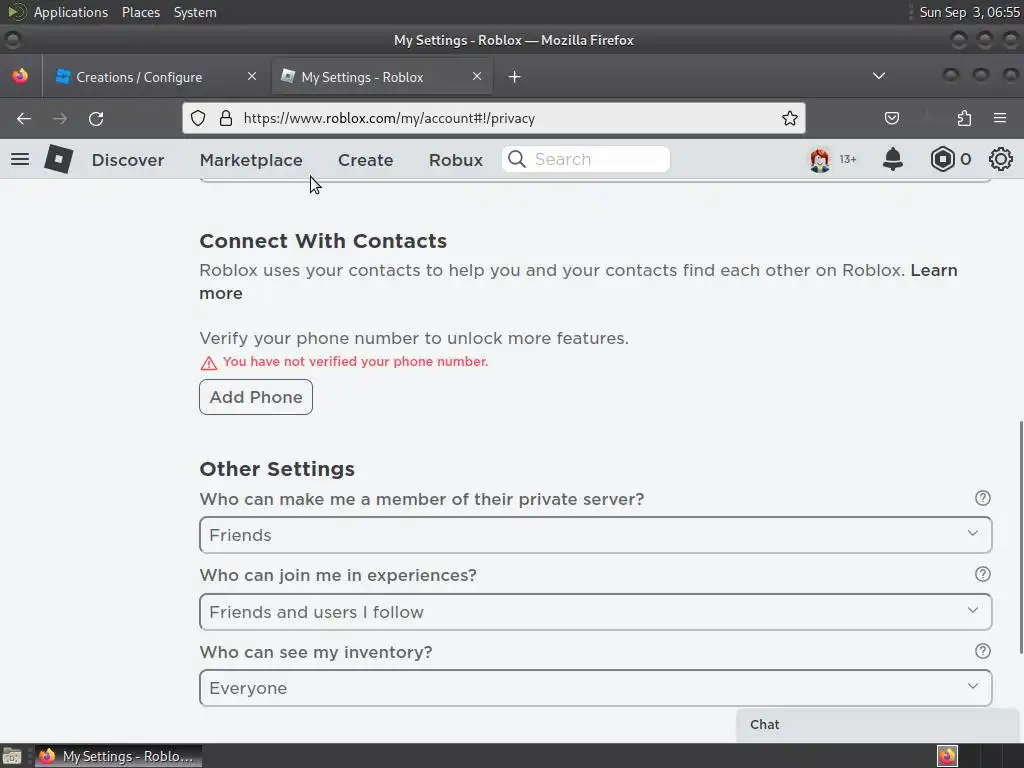Close the My Settings - Roblox tab

[x=477, y=76]
